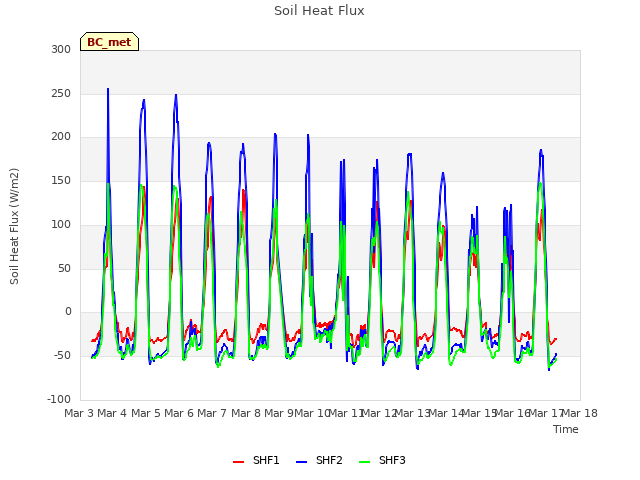
Task: Toggle the SHF2 legend entry
Action: [x=319, y=460]
